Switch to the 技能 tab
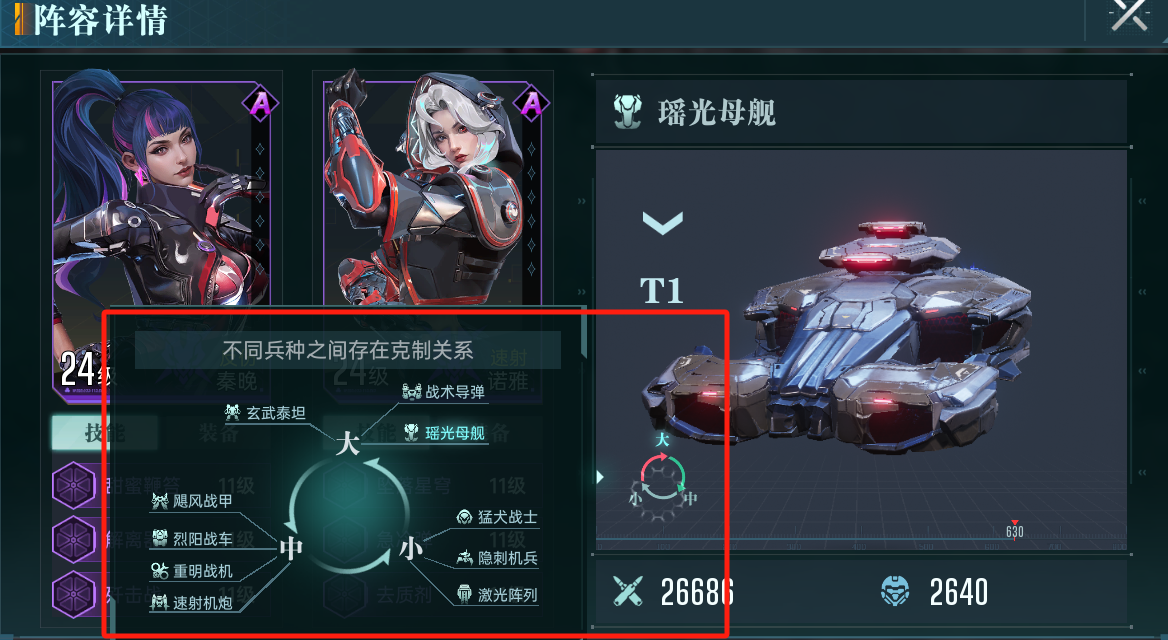This screenshot has height=640, width=1168. (x=104, y=433)
